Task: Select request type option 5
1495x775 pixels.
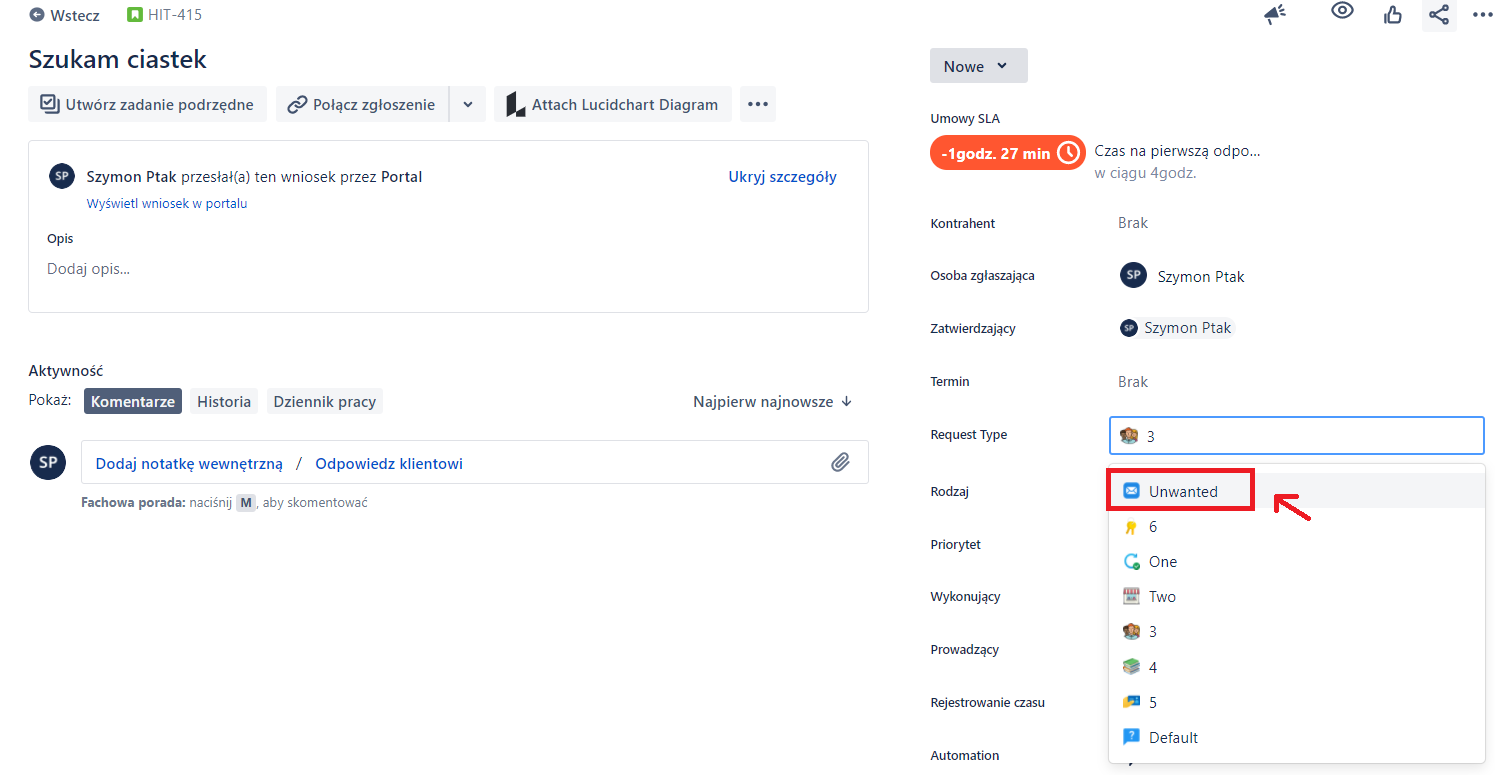Action: pyautogui.click(x=1297, y=702)
